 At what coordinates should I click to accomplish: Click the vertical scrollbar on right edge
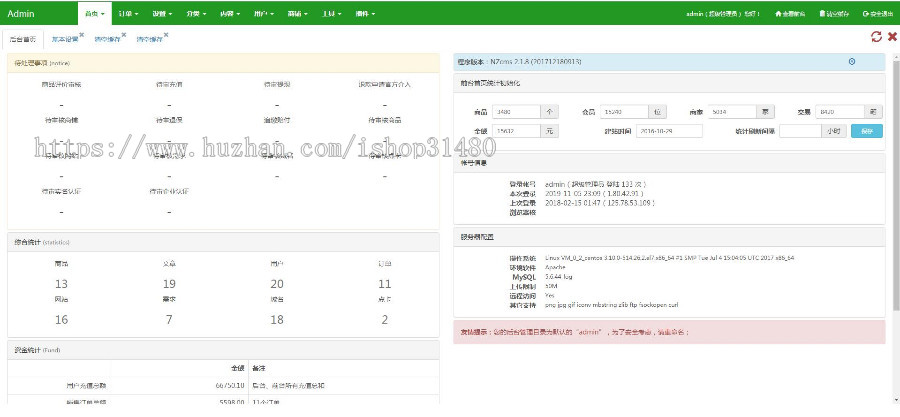coord(897,184)
